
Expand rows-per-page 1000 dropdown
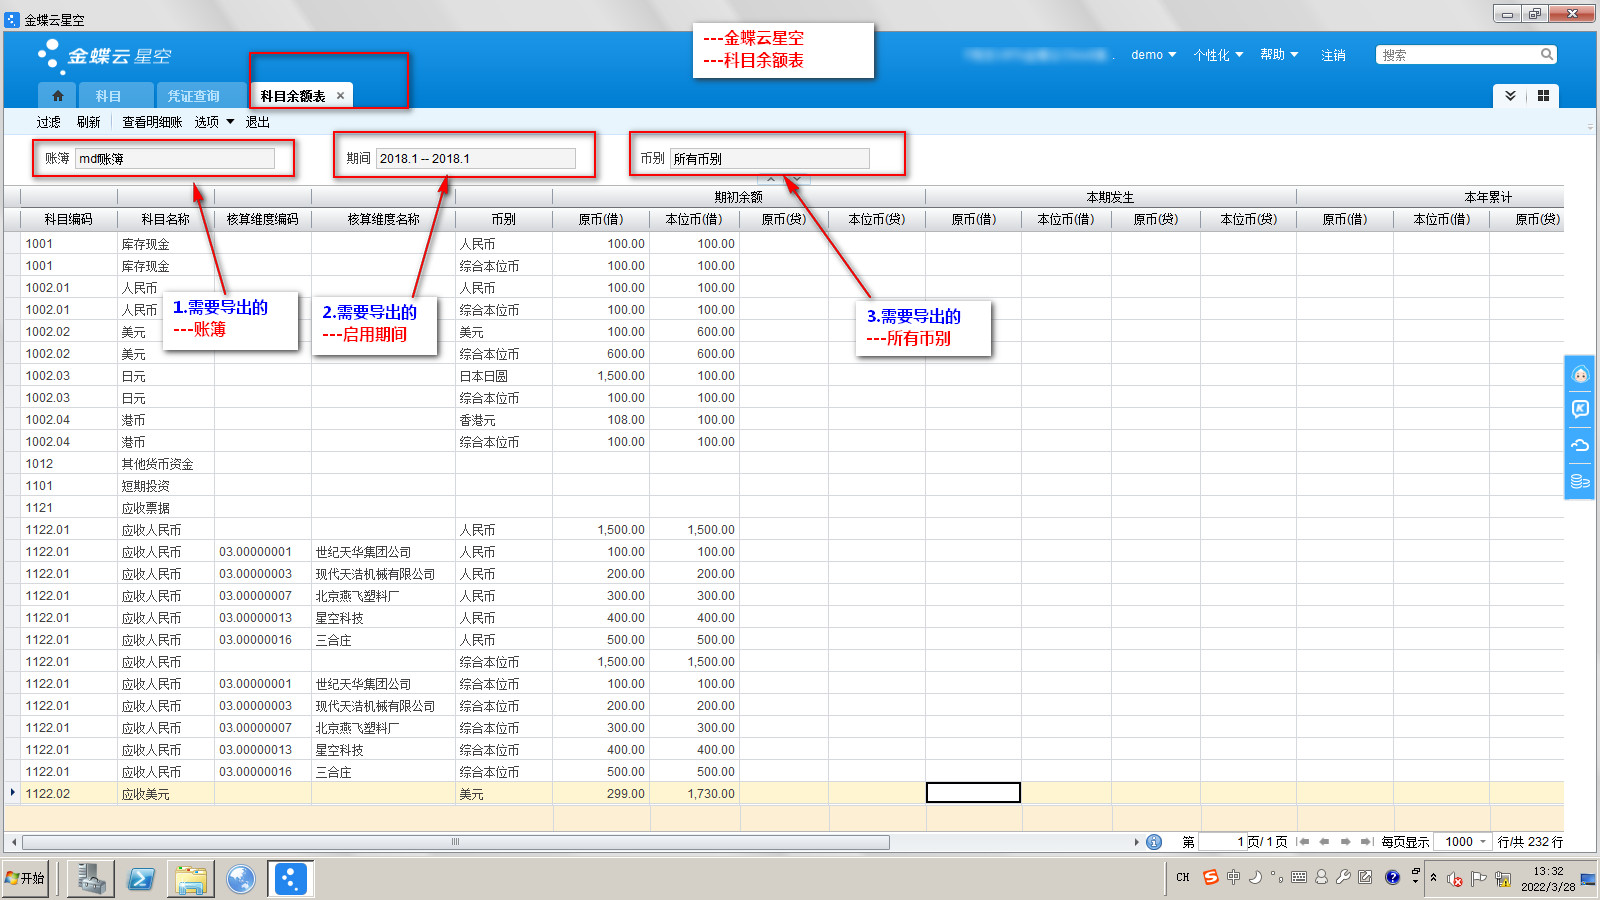pyautogui.click(x=1483, y=842)
